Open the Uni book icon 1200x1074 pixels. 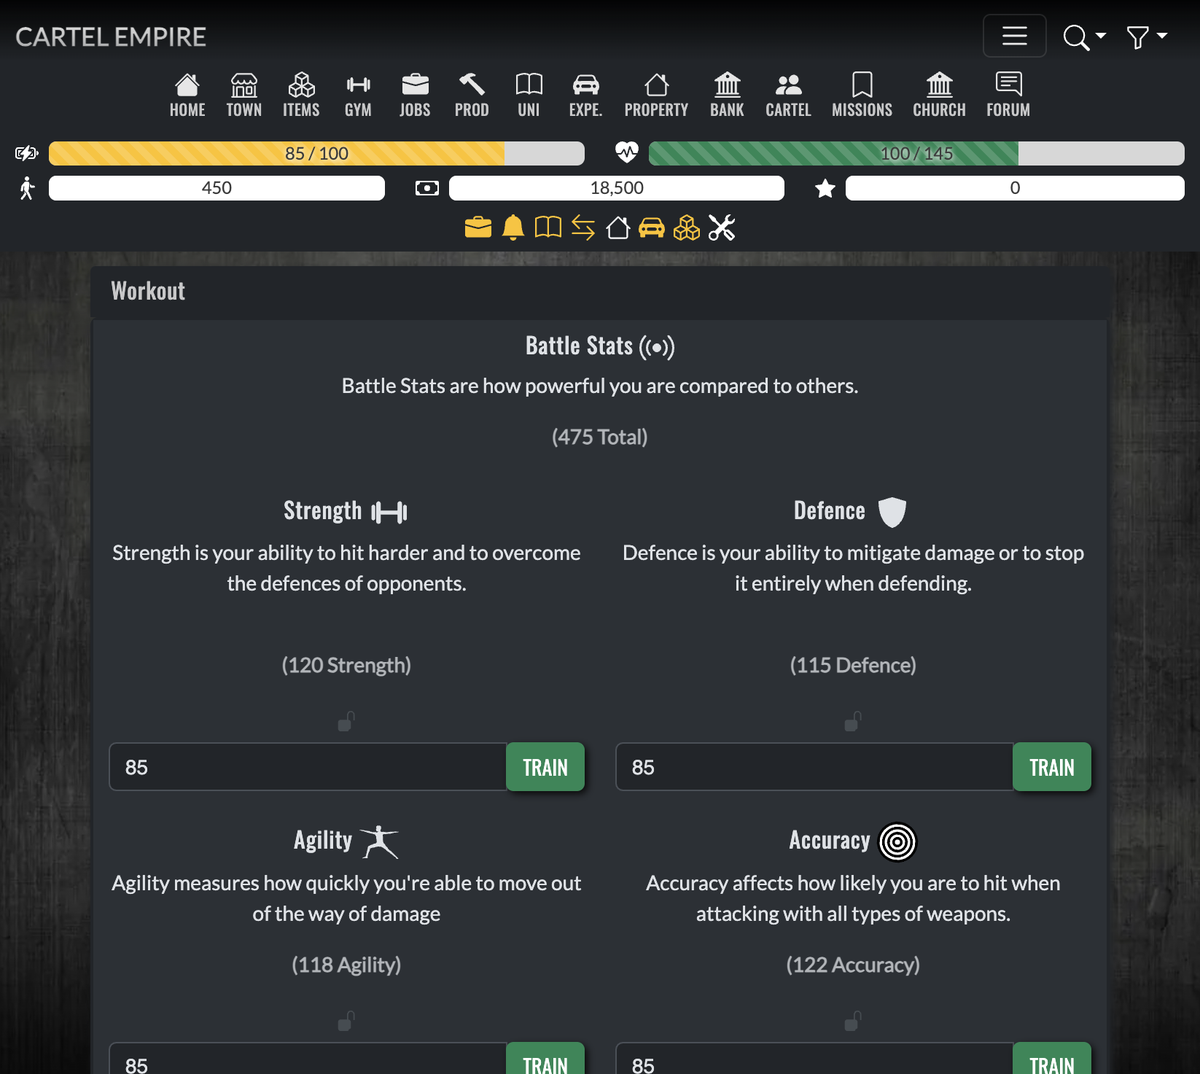click(529, 84)
